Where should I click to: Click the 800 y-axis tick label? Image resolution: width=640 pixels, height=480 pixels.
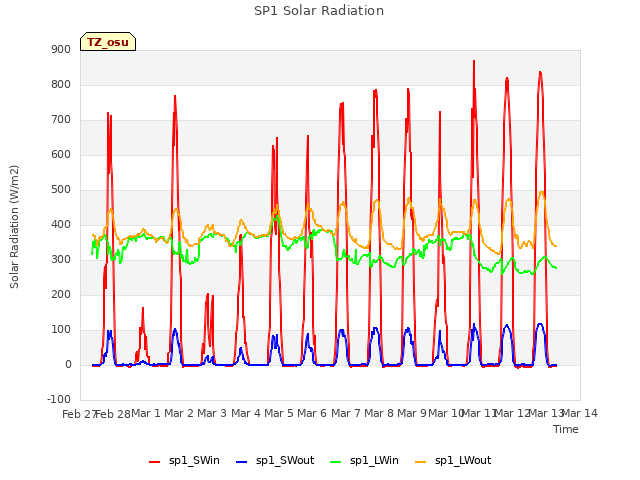61,84
